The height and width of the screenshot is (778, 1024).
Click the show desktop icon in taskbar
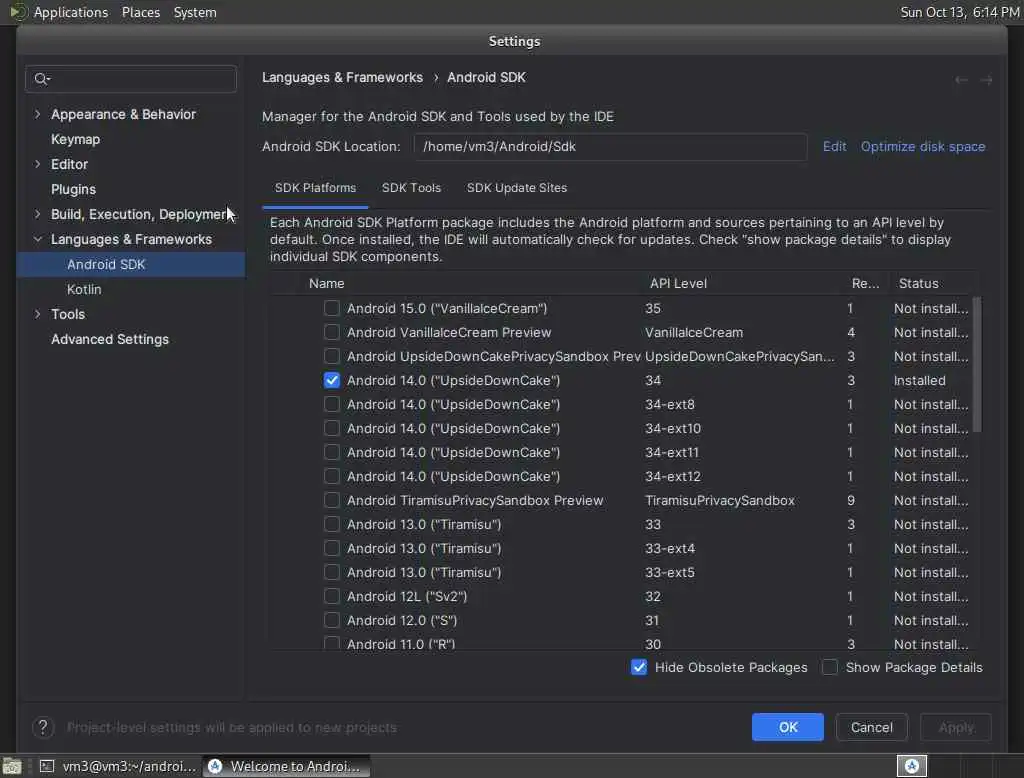pyautogui.click(x=12, y=766)
